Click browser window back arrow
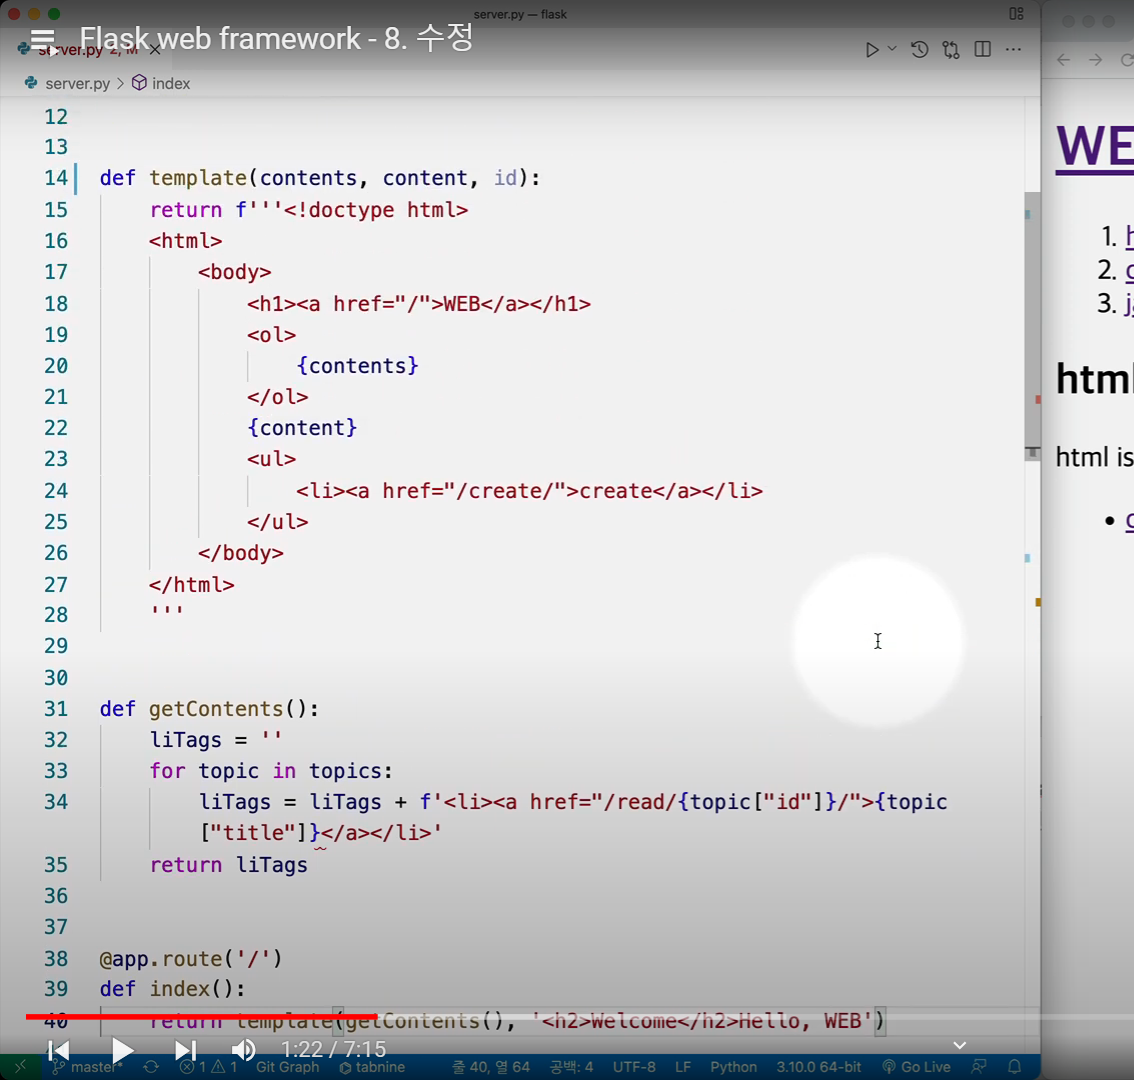Image resolution: width=1134 pixels, height=1080 pixels. pyautogui.click(x=1063, y=60)
